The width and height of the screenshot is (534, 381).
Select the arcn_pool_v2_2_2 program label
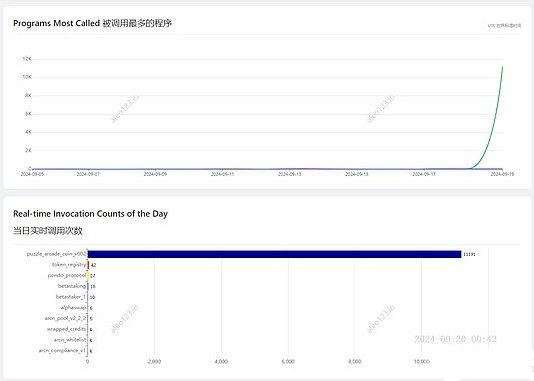point(65,318)
